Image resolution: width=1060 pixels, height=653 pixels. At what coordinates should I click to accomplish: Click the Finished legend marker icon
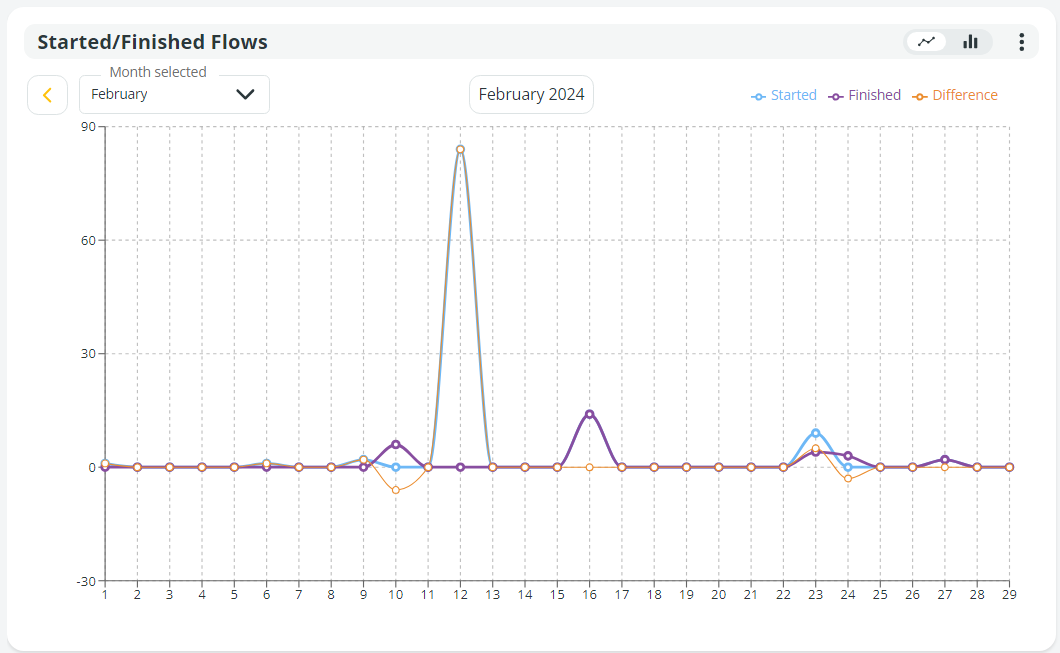click(836, 96)
